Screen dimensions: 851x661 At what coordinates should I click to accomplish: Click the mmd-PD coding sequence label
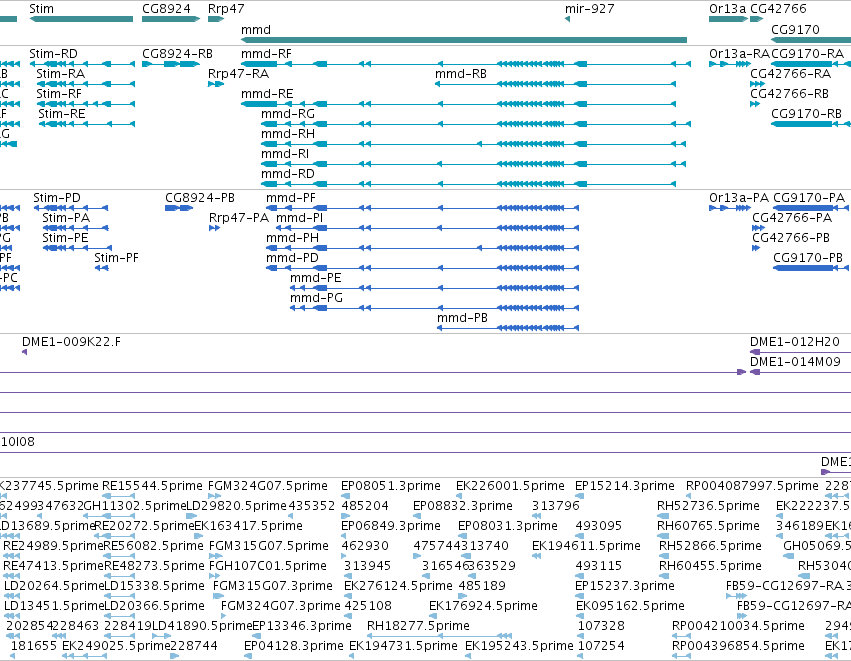292,258
